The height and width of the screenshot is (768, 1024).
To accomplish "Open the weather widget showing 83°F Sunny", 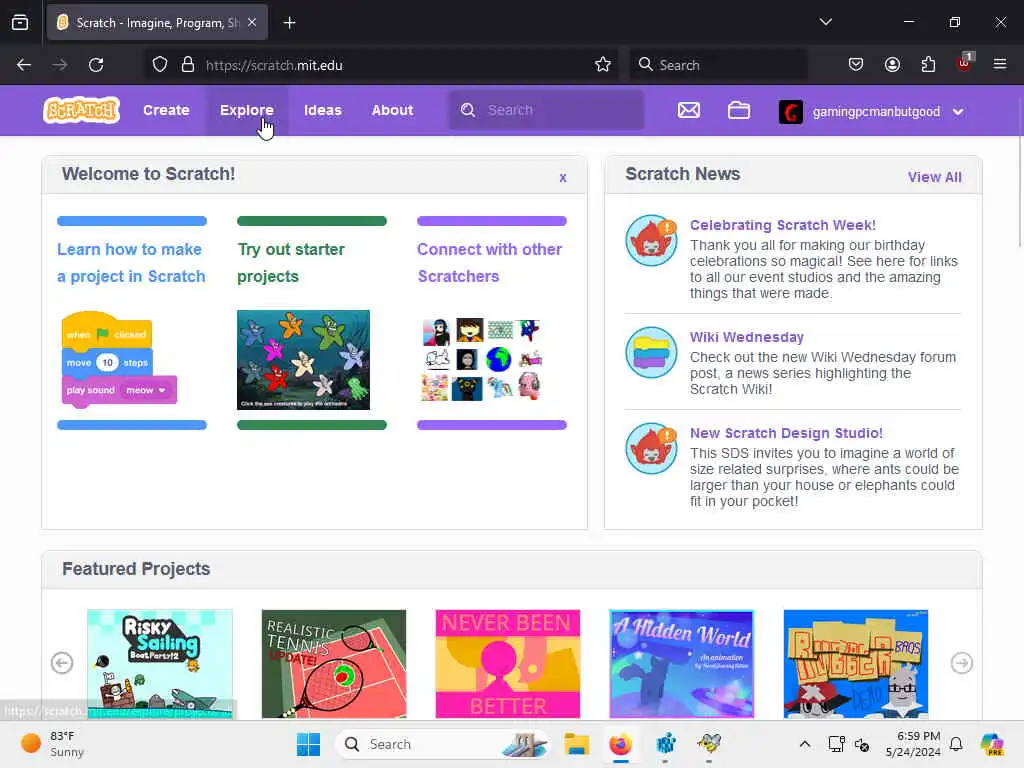I will point(52,744).
